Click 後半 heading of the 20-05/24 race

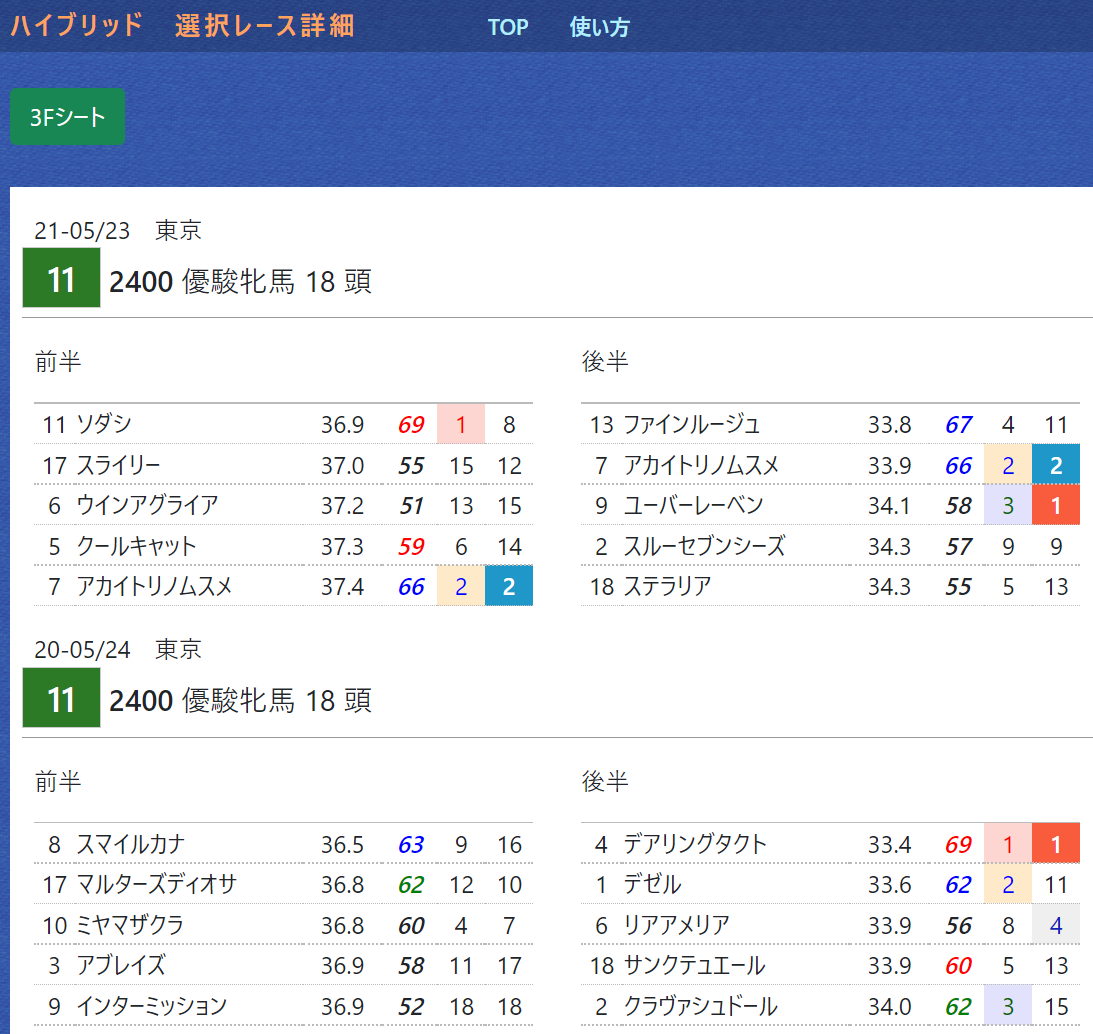coord(605,782)
